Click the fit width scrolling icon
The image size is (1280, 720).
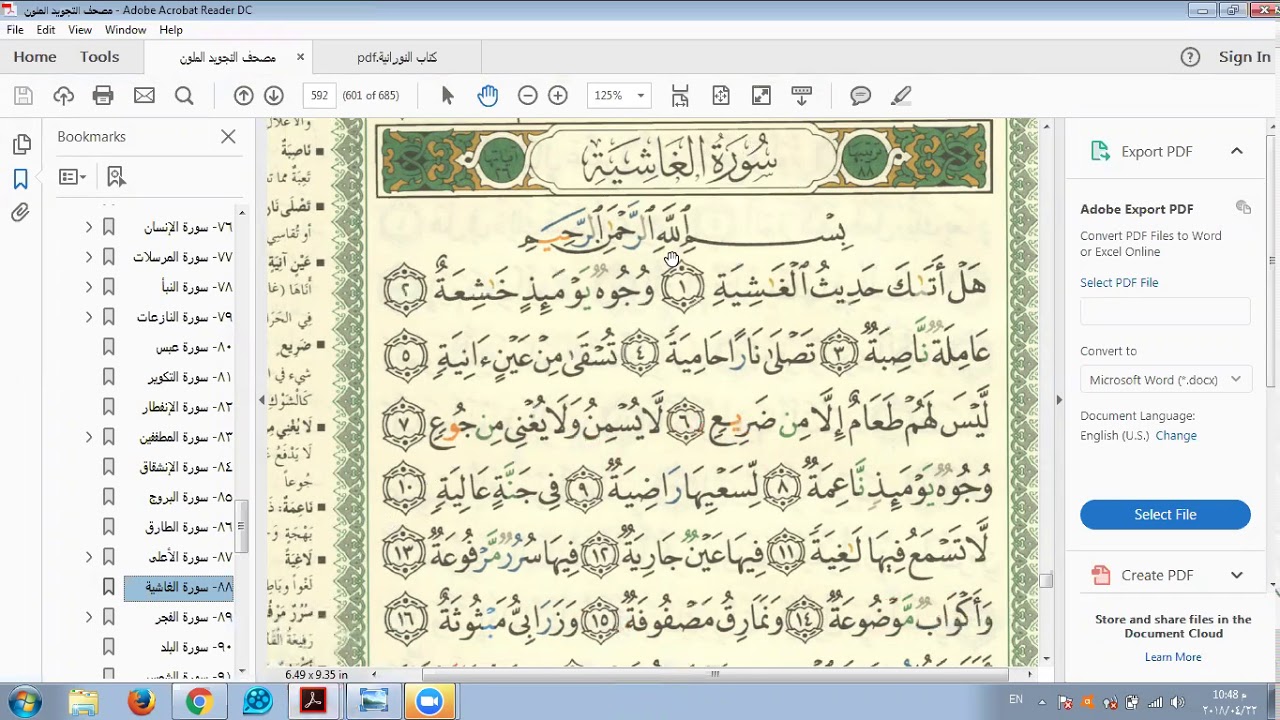(x=680, y=96)
